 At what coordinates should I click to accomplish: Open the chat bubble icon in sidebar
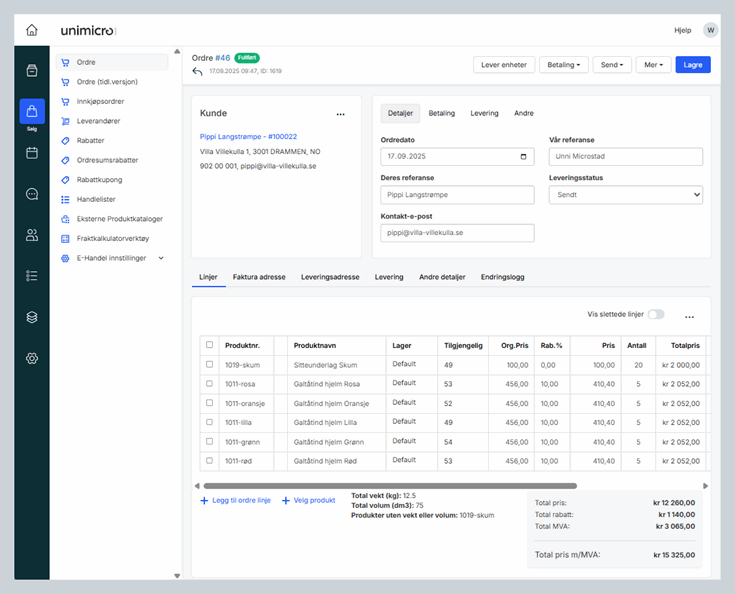point(32,194)
